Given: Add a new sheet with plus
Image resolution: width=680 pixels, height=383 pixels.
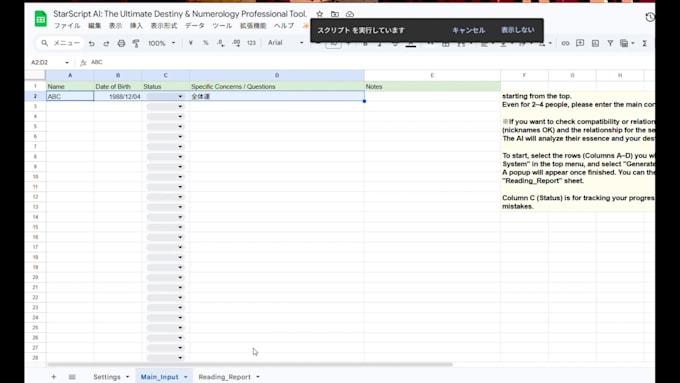Looking at the screenshot, I should click(x=53, y=376).
